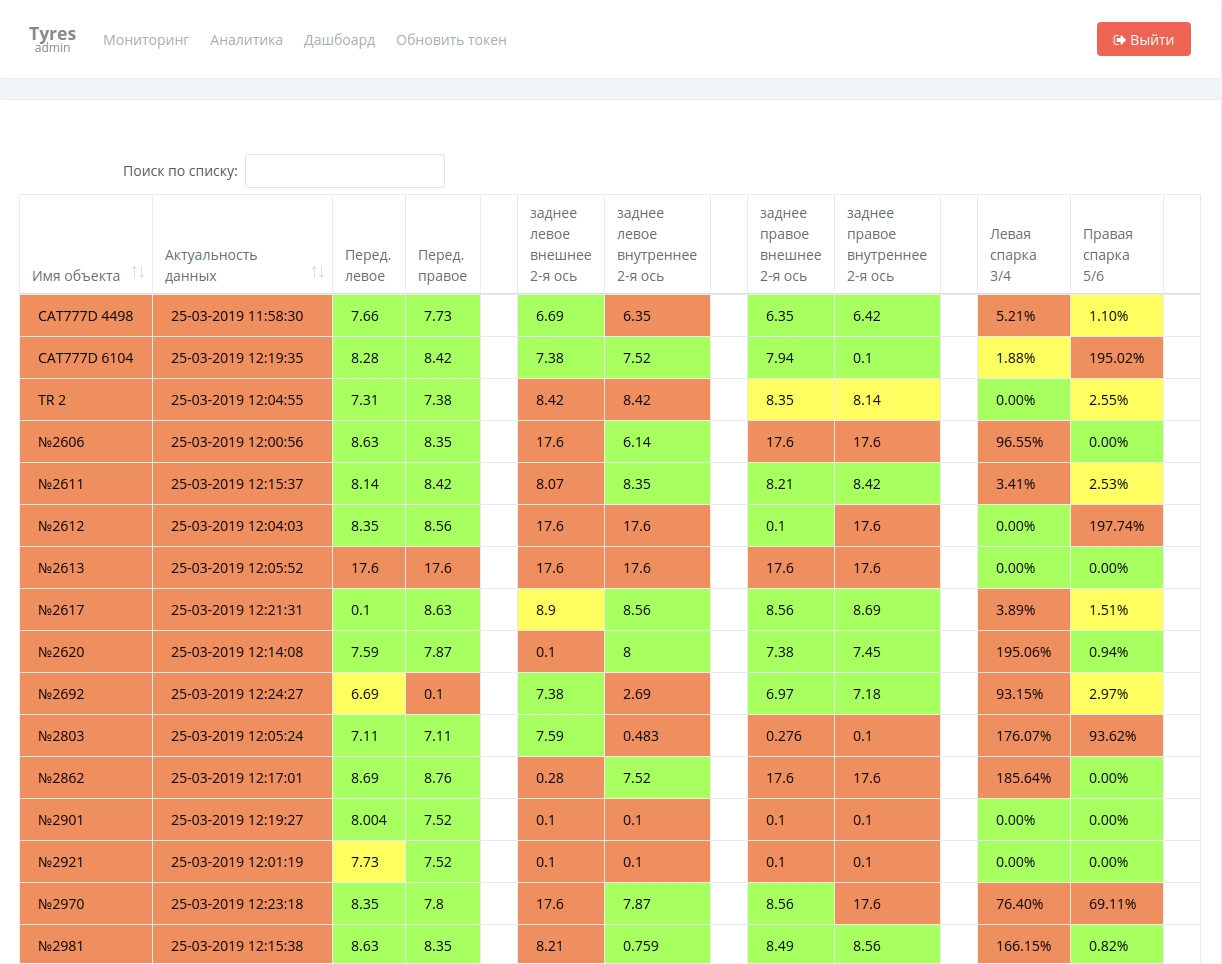Go to the Дашбоард page
Image resolution: width=1222 pixels, height=964 pixels.
[339, 40]
